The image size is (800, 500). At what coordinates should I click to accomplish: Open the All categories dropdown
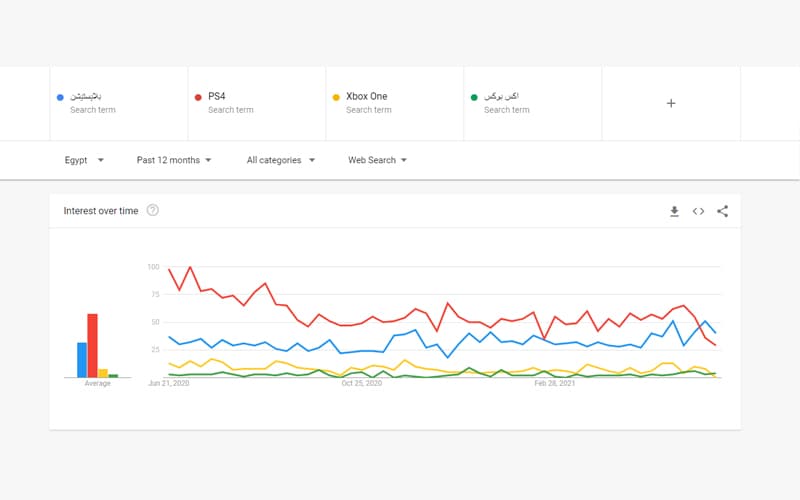281,160
